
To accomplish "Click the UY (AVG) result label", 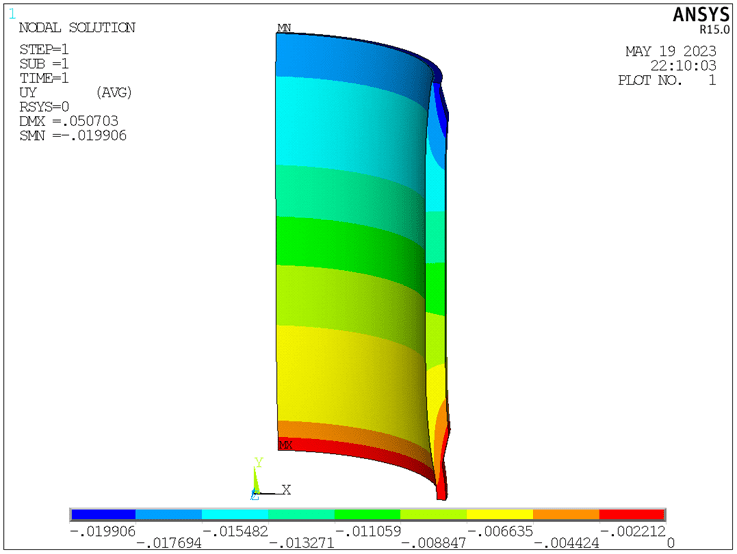I will click(x=76, y=92).
